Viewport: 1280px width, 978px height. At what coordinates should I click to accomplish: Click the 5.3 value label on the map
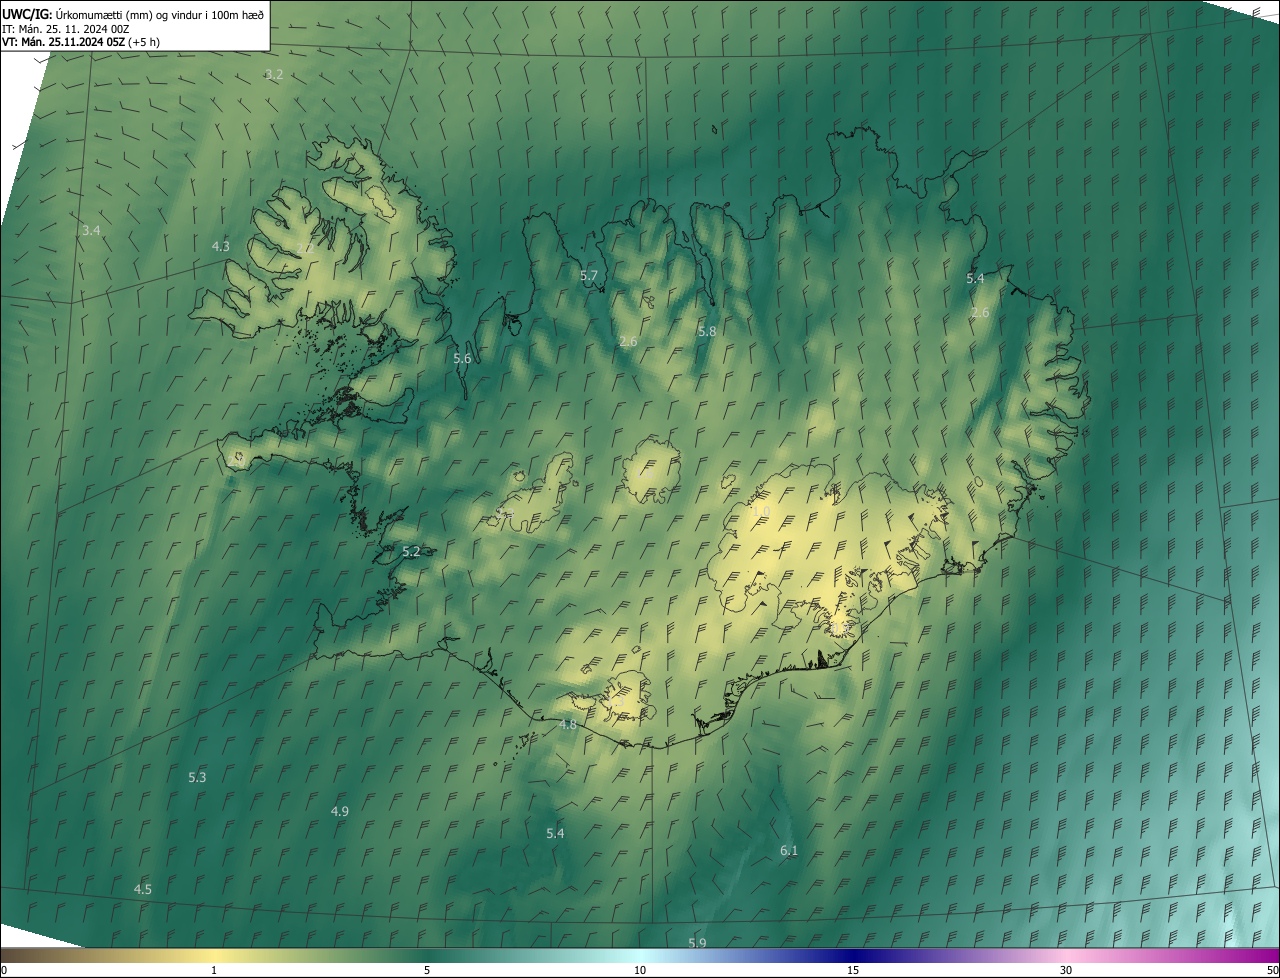[x=197, y=777]
